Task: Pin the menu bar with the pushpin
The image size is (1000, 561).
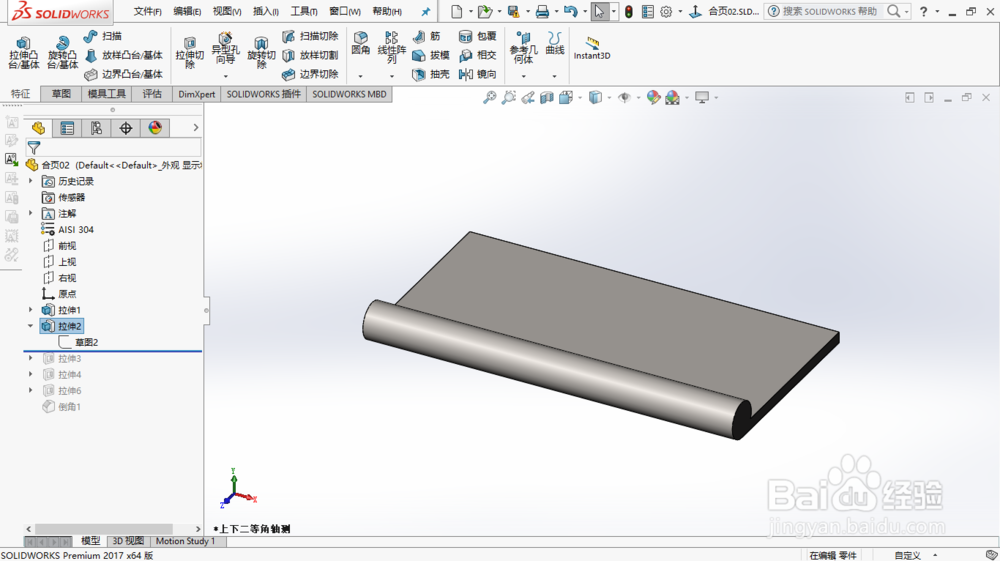Action: (425, 11)
